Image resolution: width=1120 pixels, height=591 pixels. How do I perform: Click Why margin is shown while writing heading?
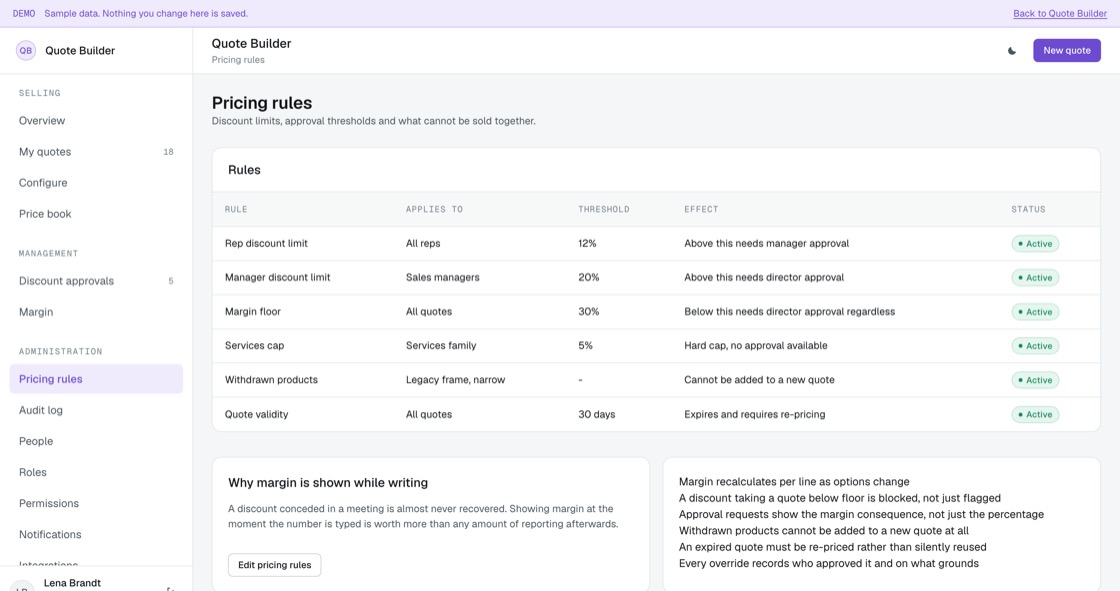(x=328, y=483)
